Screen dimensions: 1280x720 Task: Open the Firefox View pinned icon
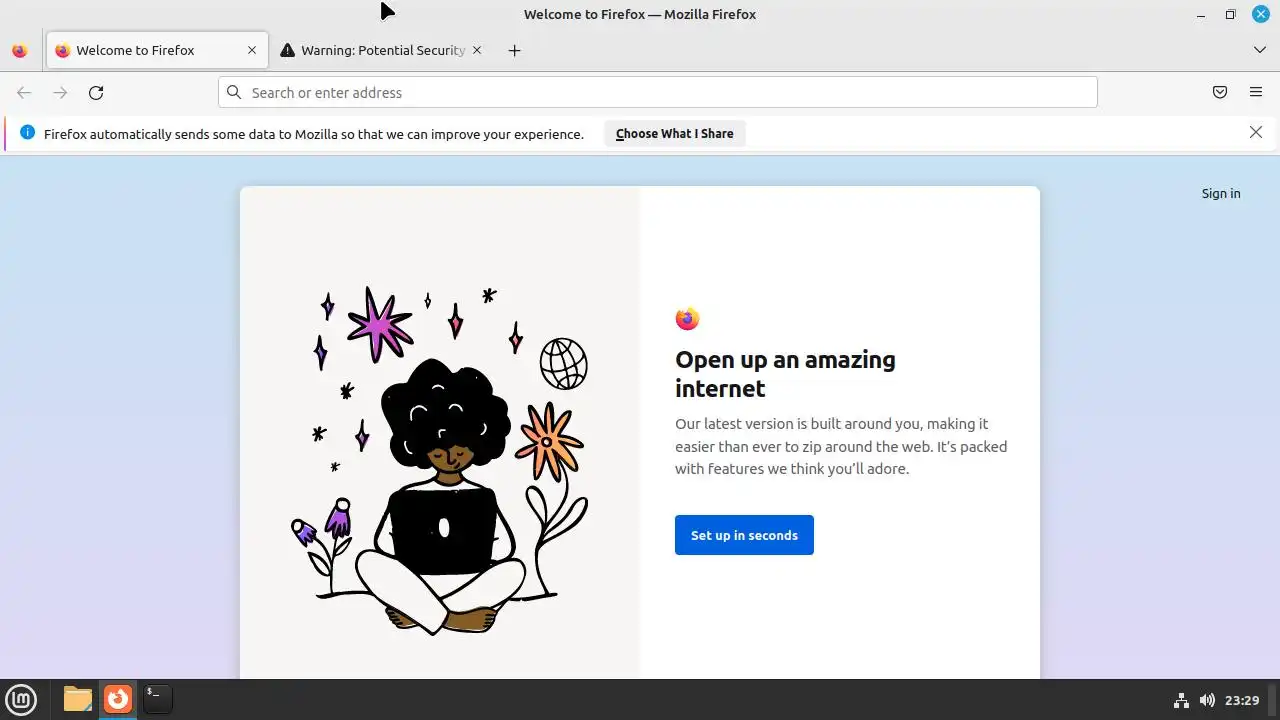click(19, 50)
